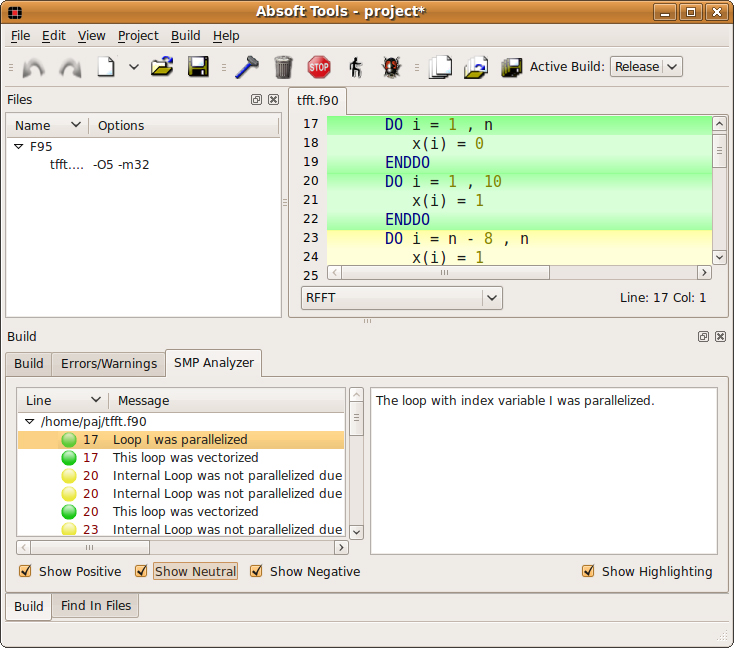Clean build with the trash can icon

(283, 67)
